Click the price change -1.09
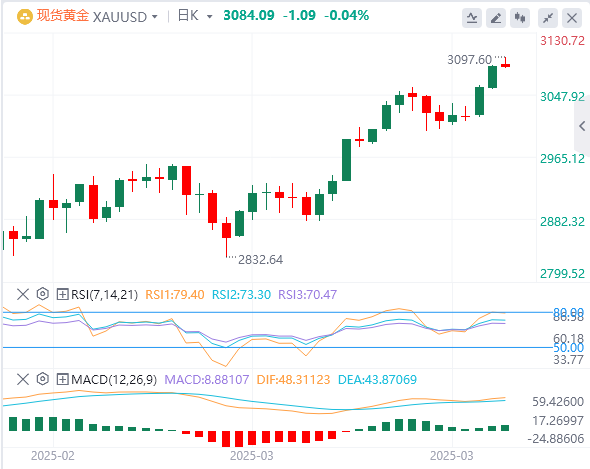This screenshot has height=469, width=590. [x=299, y=15]
